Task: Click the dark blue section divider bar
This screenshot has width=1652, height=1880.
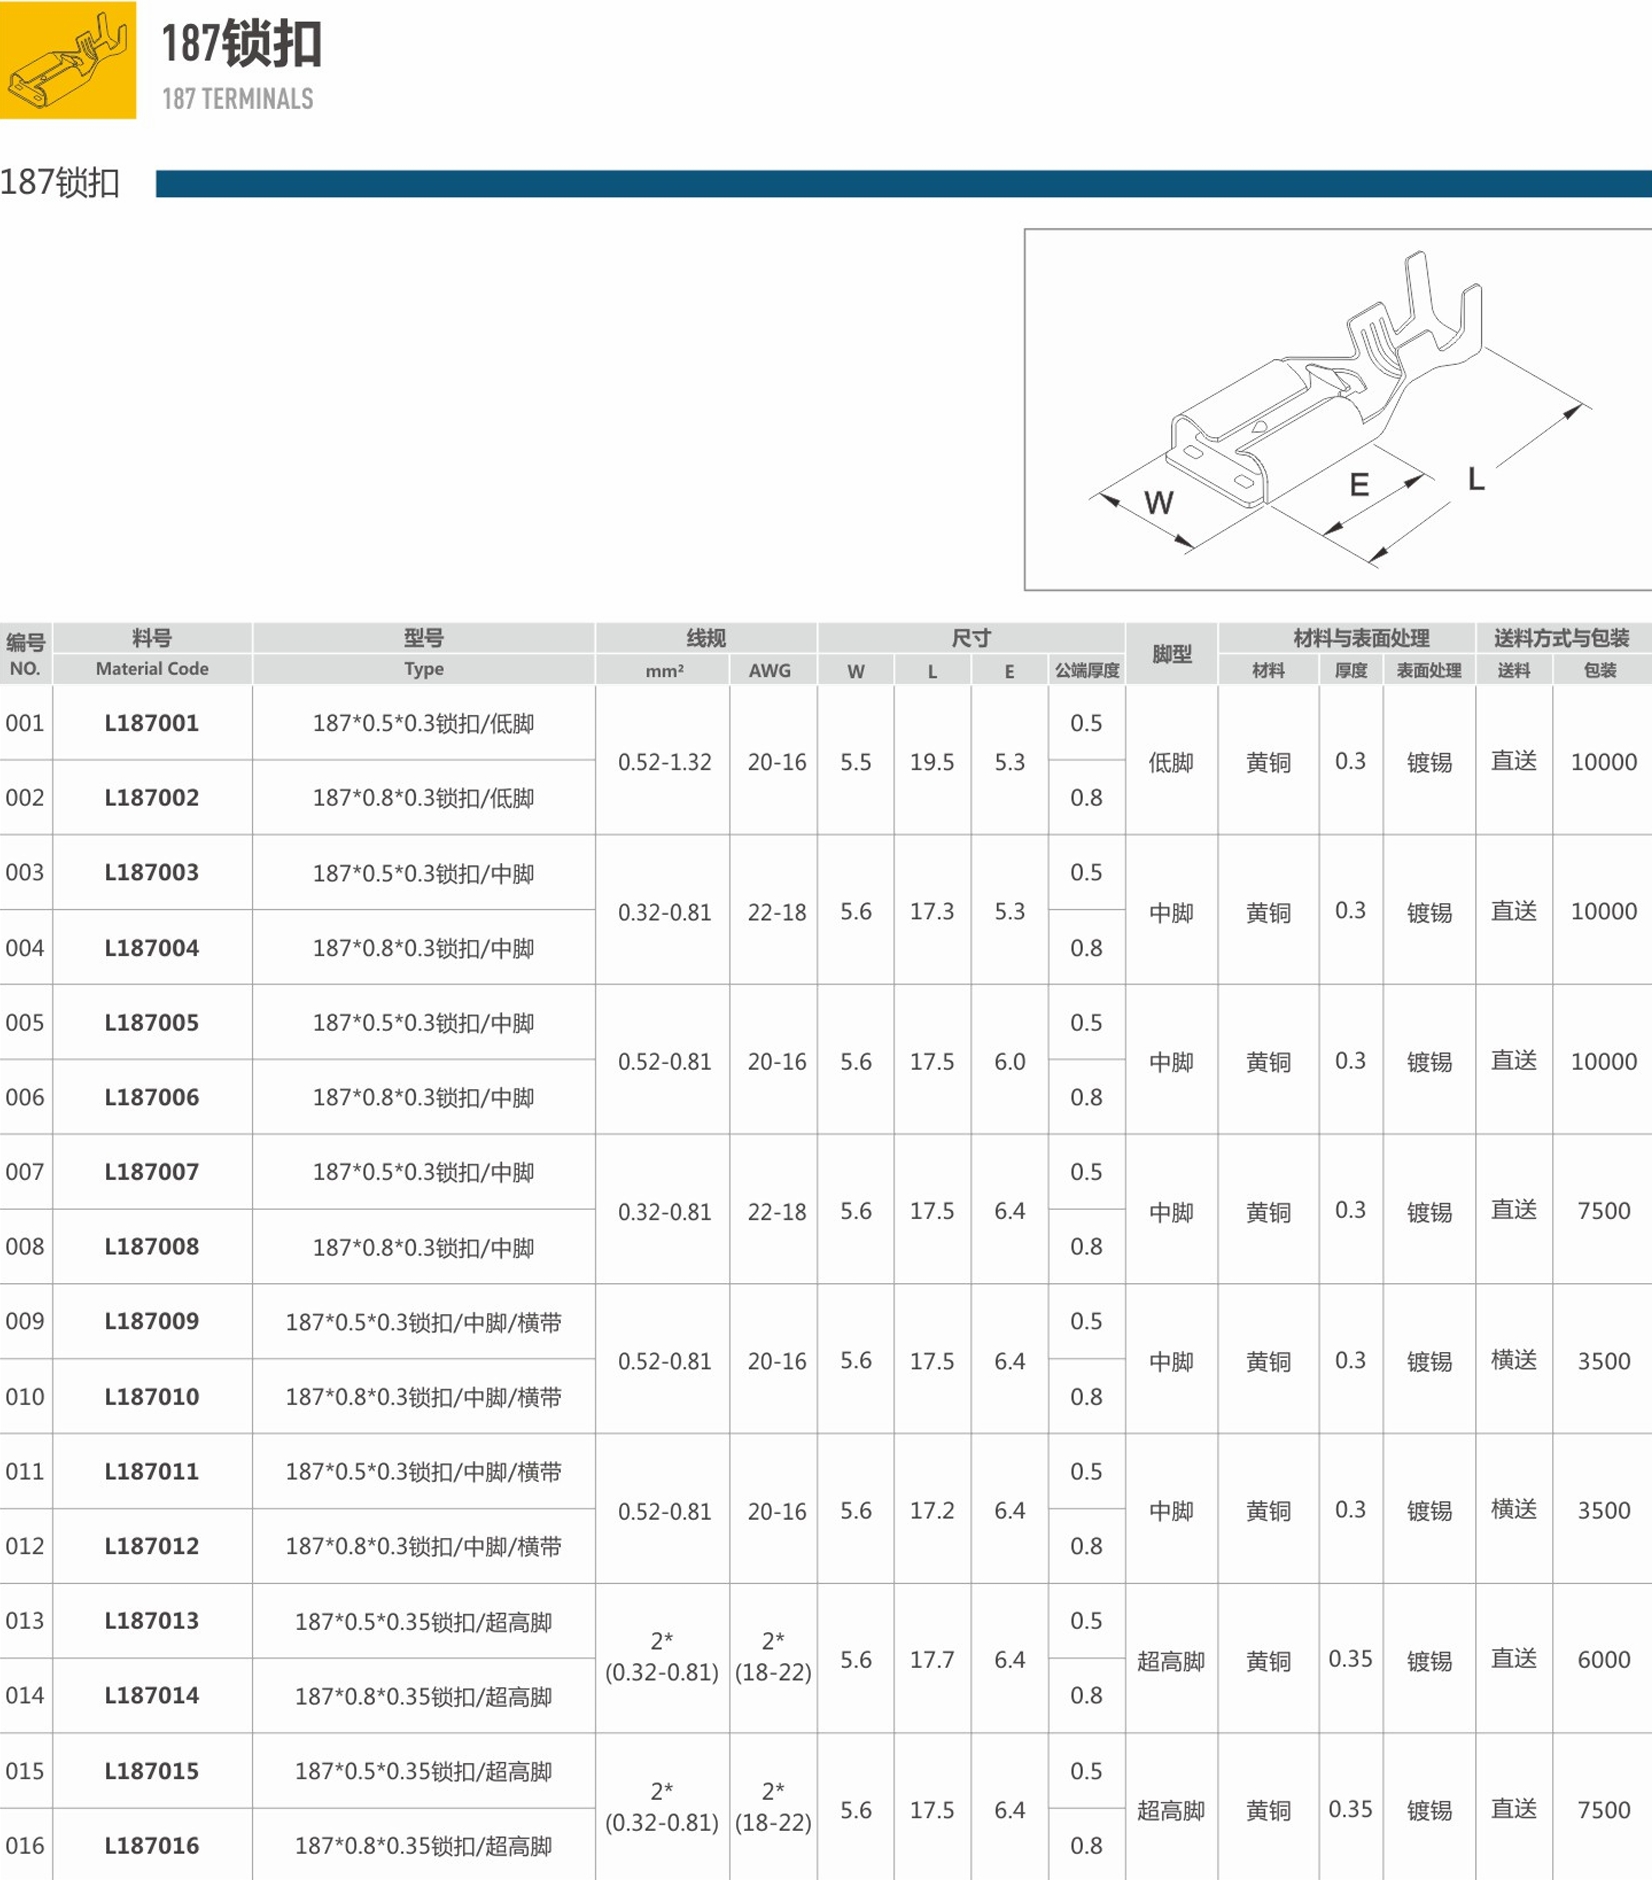Action: [902, 184]
